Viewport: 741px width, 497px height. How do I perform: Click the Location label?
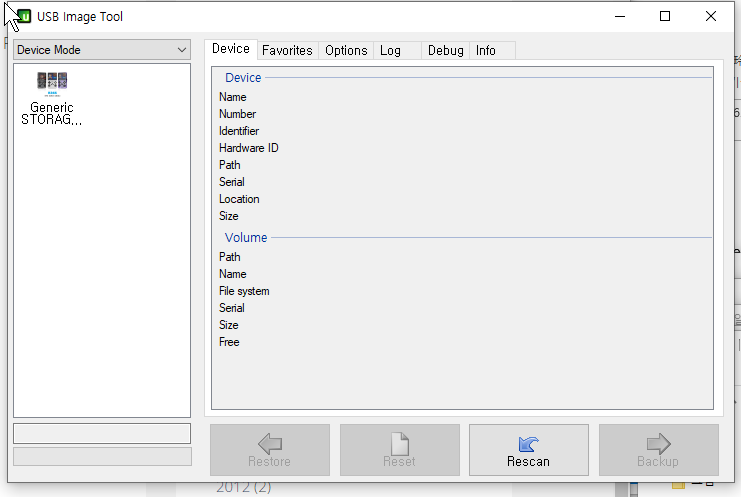point(239,199)
